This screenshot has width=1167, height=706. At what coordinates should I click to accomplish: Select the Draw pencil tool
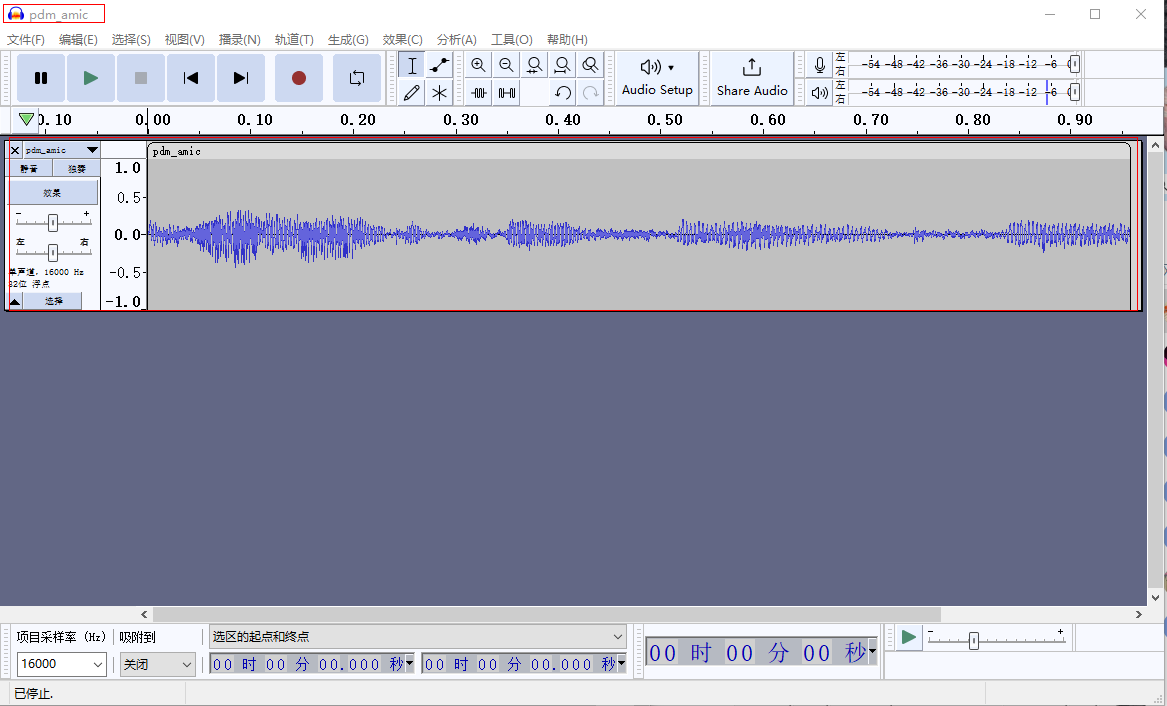point(411,93)
